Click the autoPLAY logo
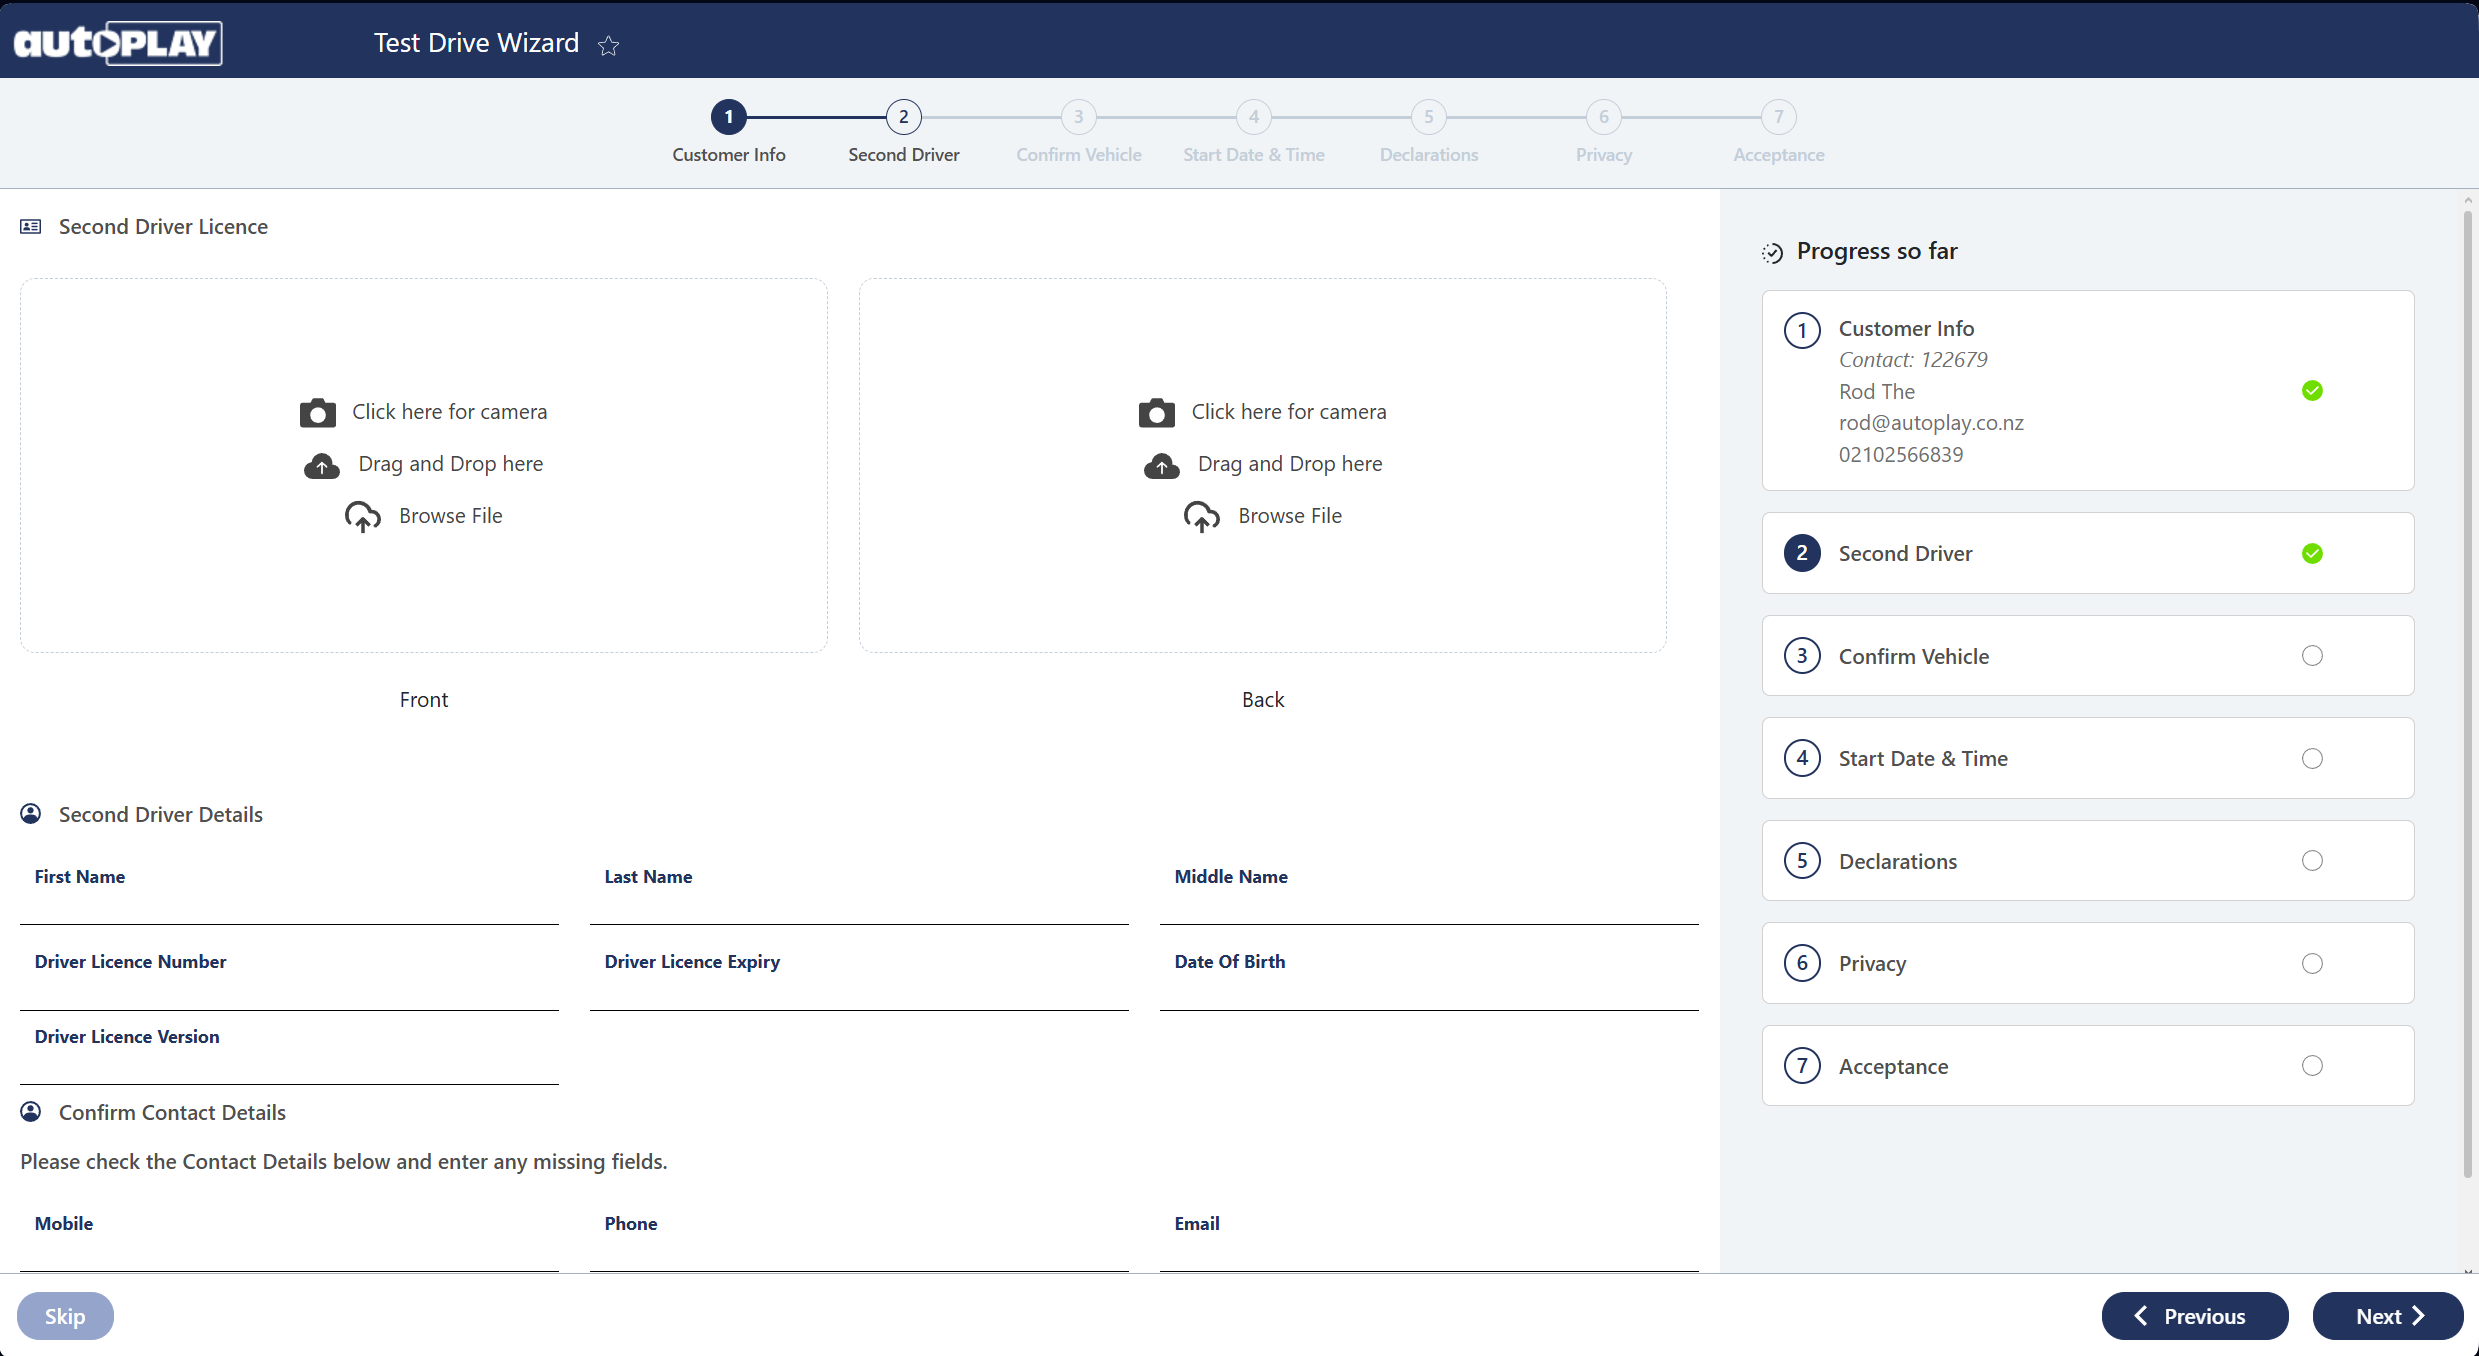This screenshot has width=2479, height=1356. coord(118,42)
